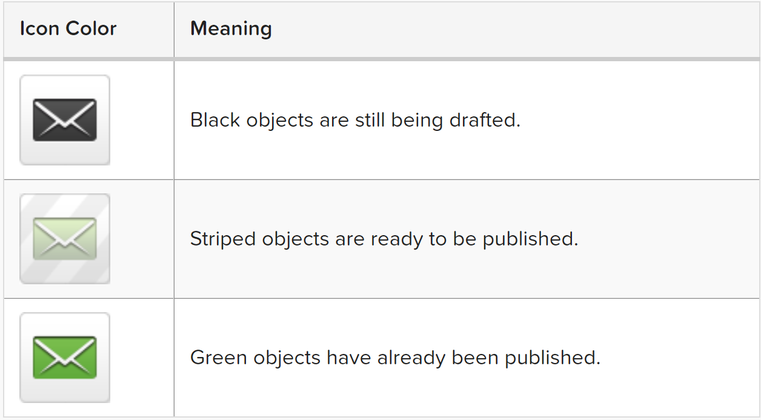Click the word 'Striped' in second row
The height and width of the screenshot is (420, 761).
(223, 239)
